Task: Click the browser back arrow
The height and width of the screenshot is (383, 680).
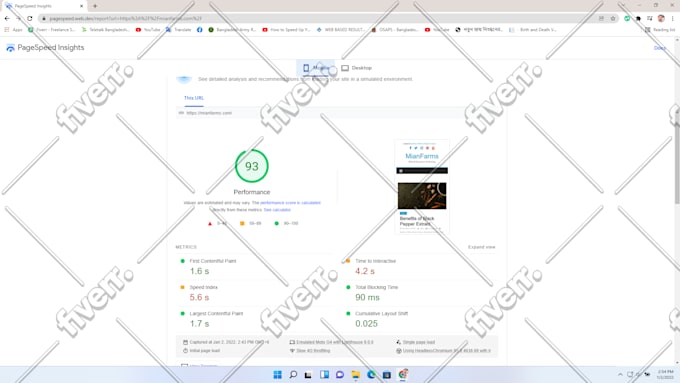Action: (x=7, y=19)
